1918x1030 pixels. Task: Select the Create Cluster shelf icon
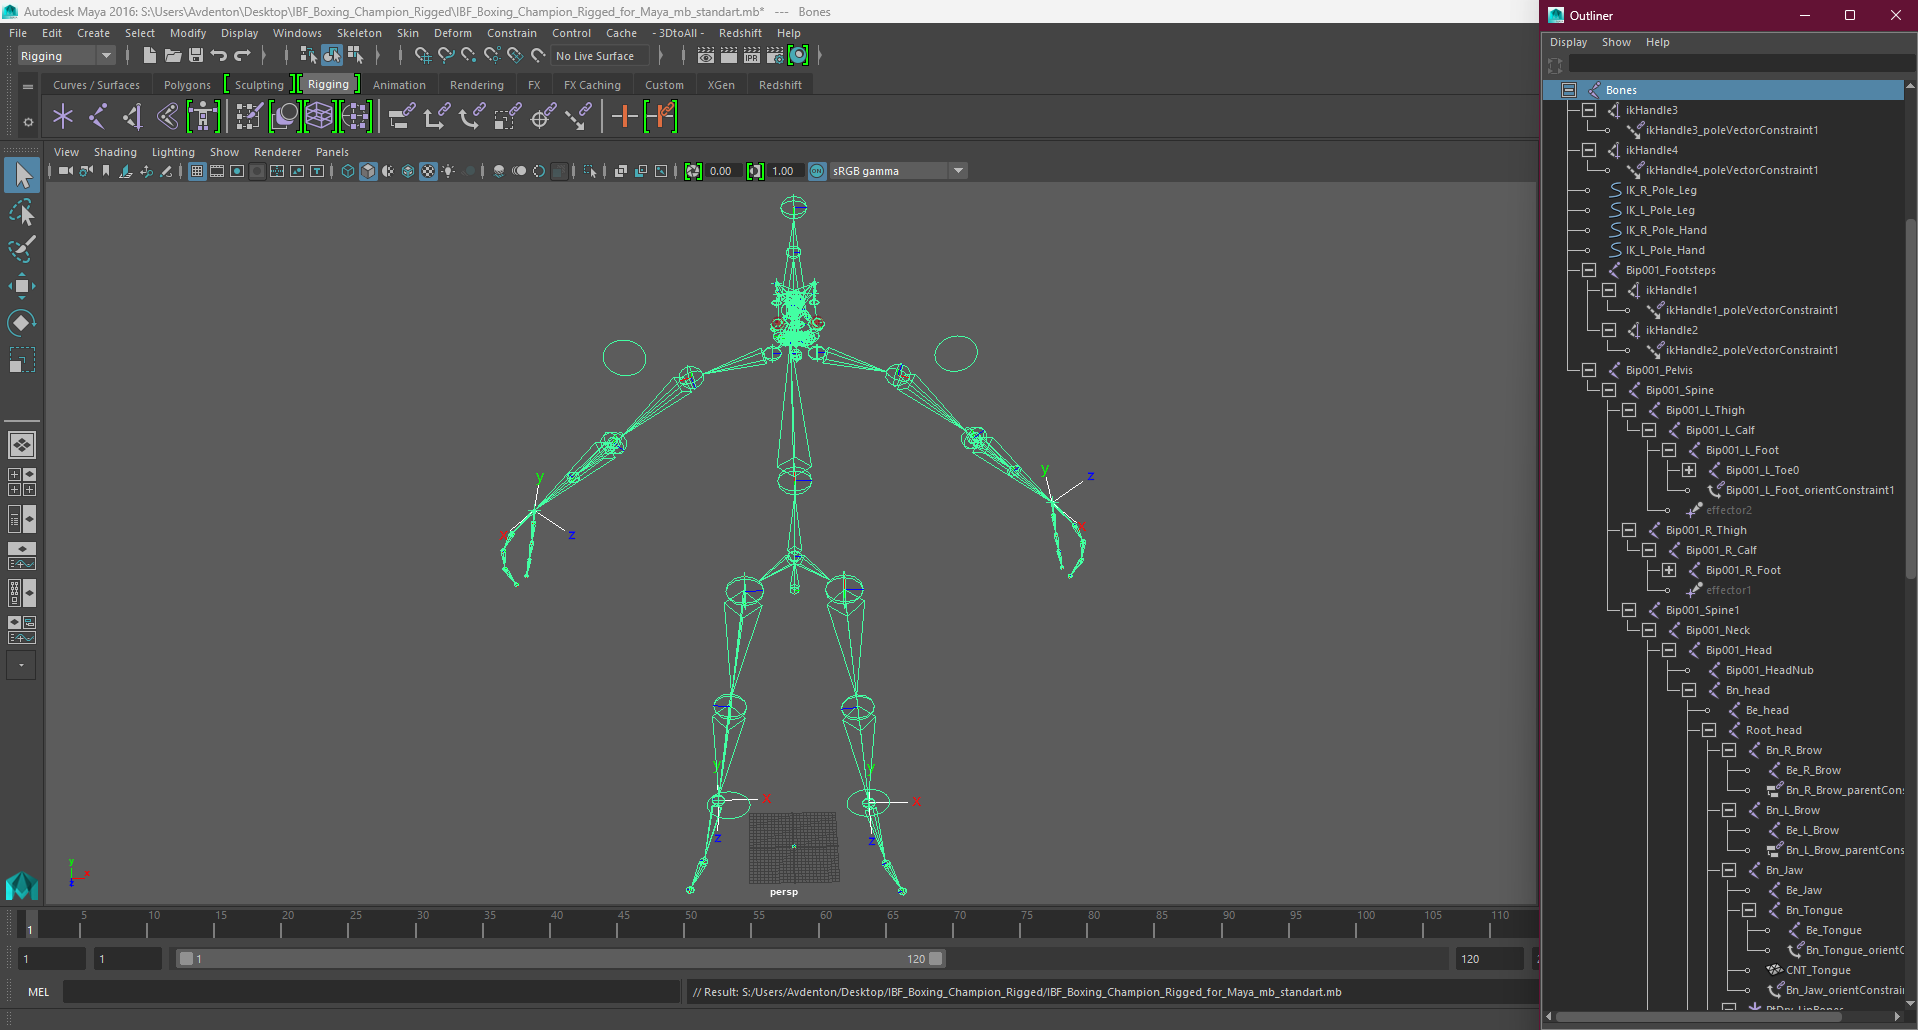[355, 117]
